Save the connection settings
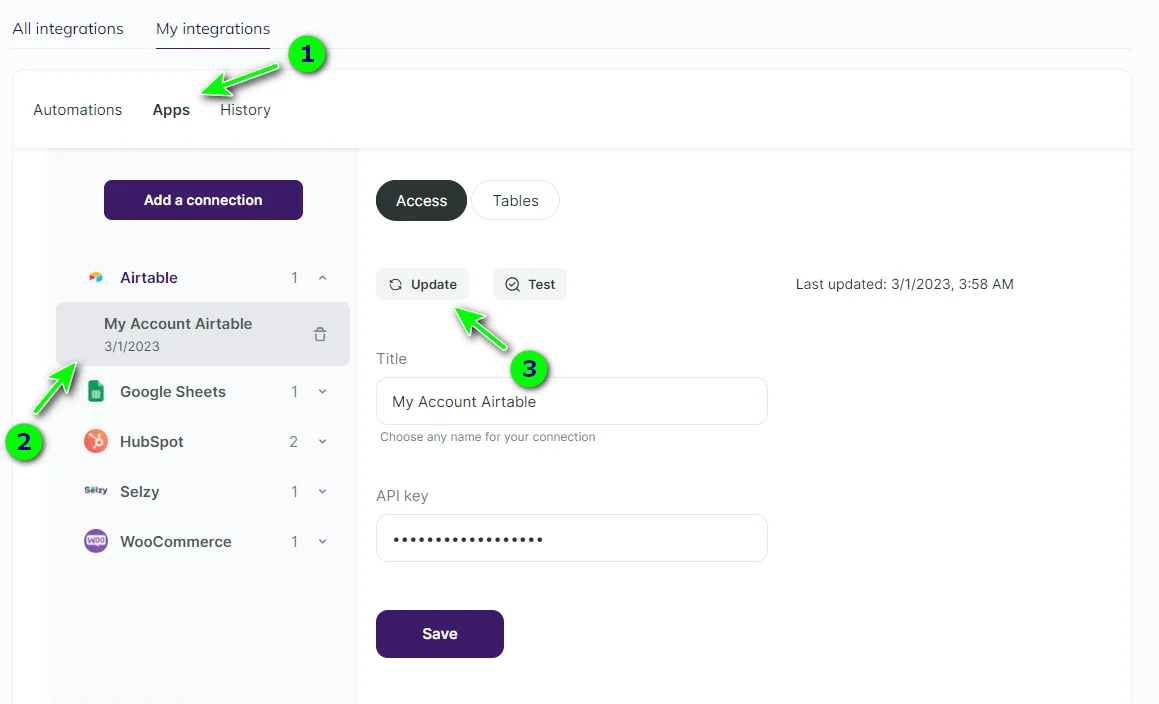The image size is (1159, 704). pyautogui.click(x=439, y=633)
